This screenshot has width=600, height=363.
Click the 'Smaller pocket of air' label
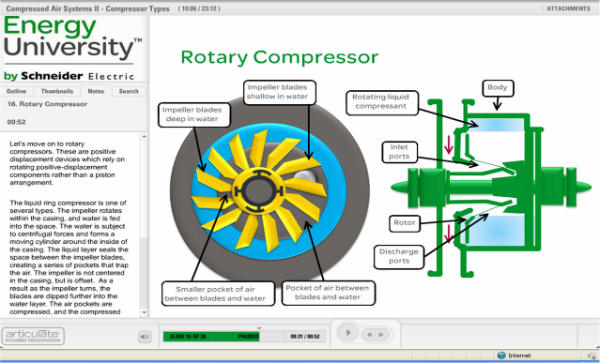(218, 294)
